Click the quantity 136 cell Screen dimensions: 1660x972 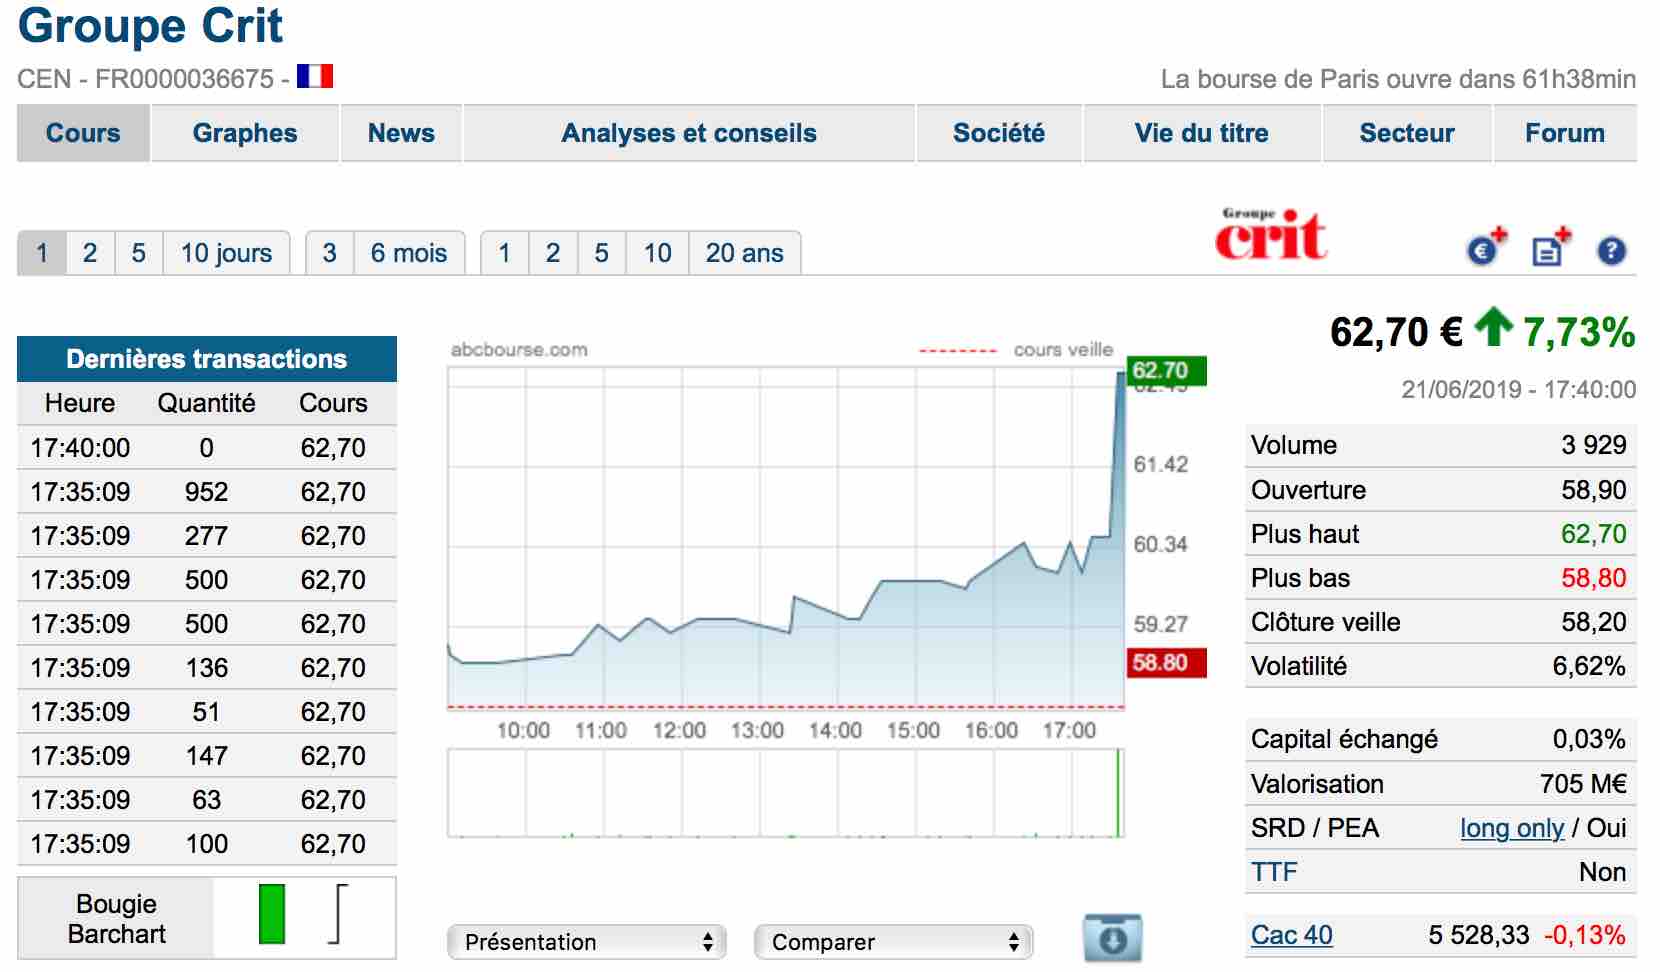[x=206, y=668]
